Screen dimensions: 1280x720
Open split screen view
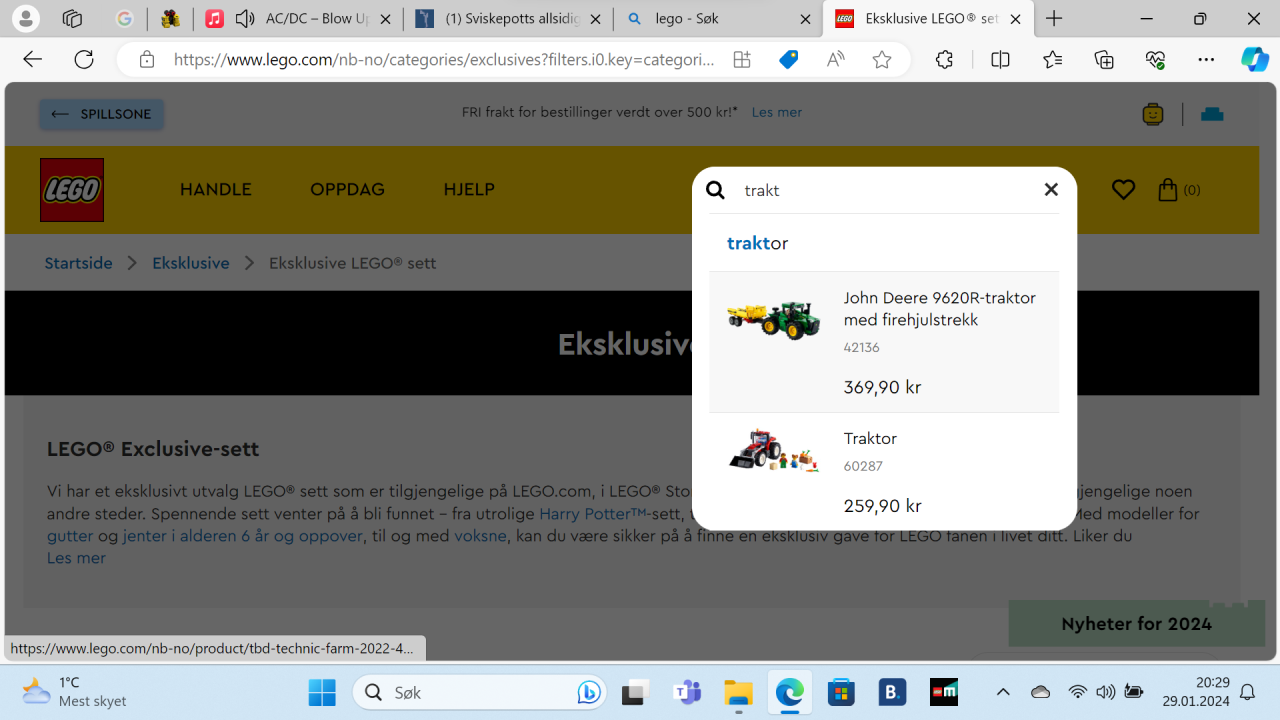click(x=1000, y=60)
